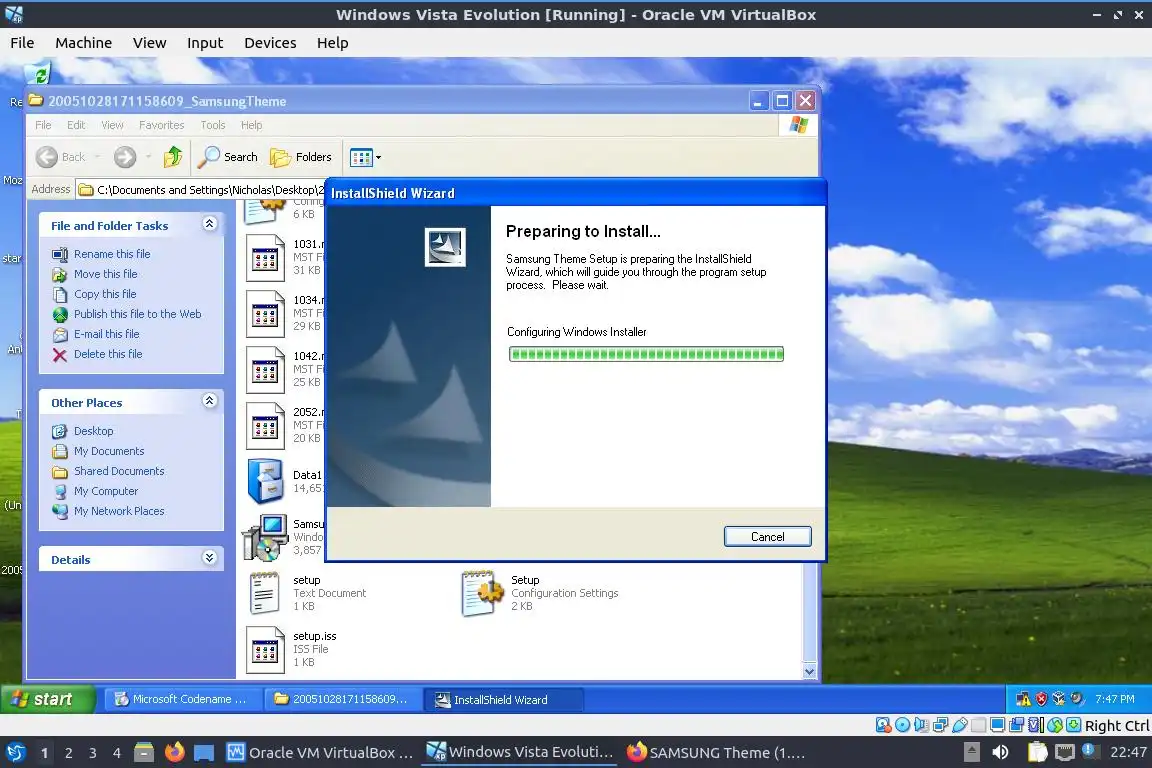This screenshot has height=768, width=1152.
Task: Switch to Microsoft Codename taskbar item
Action: (x=182, y=699)
